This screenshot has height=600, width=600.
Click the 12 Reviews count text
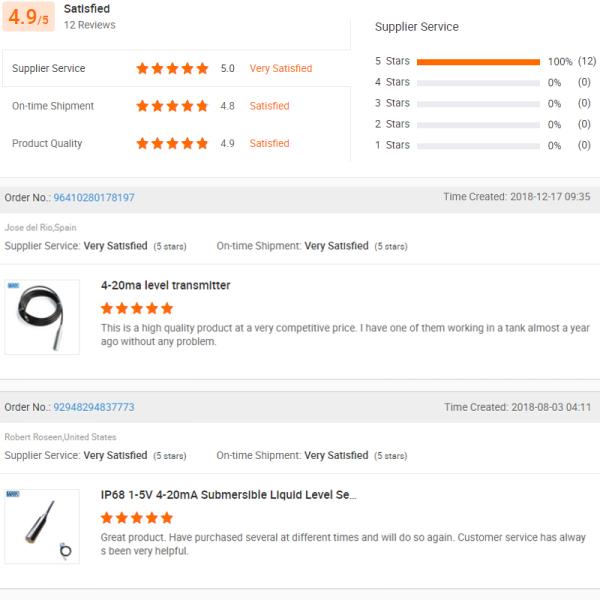pos(89,25)
